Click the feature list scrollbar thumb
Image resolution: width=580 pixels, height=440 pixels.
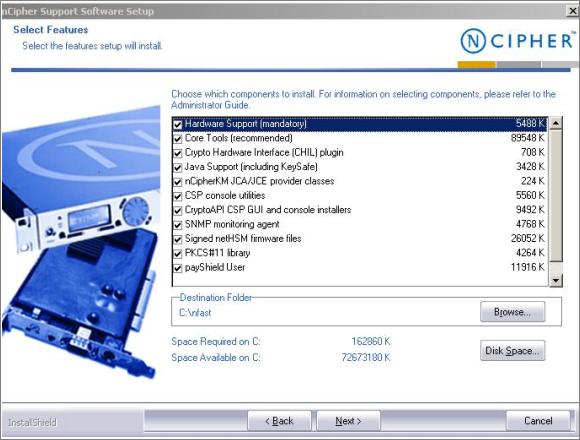click(556, 195)
